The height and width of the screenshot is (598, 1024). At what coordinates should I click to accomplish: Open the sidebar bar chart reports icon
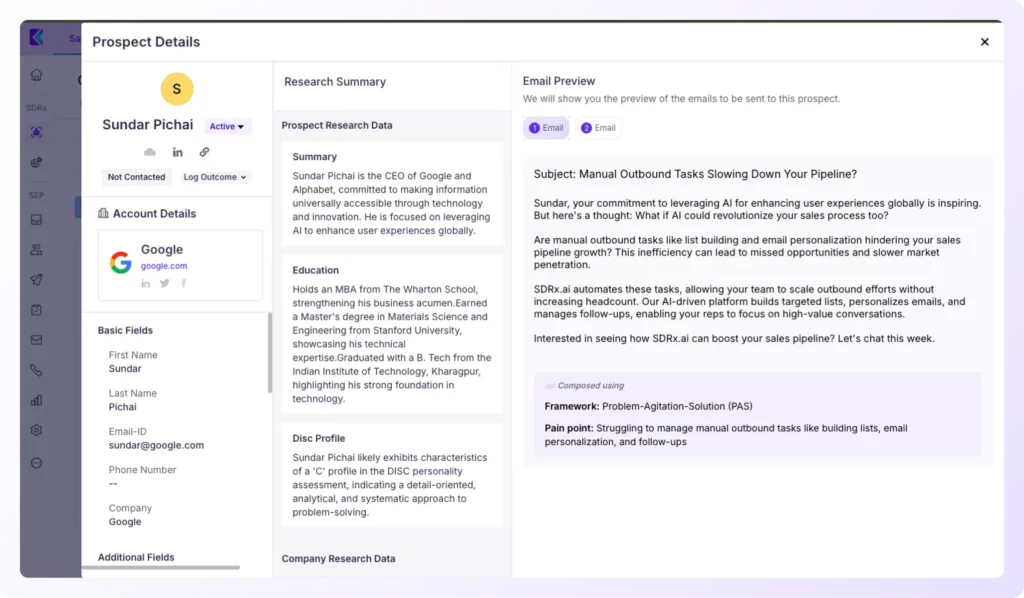point(37,400)
